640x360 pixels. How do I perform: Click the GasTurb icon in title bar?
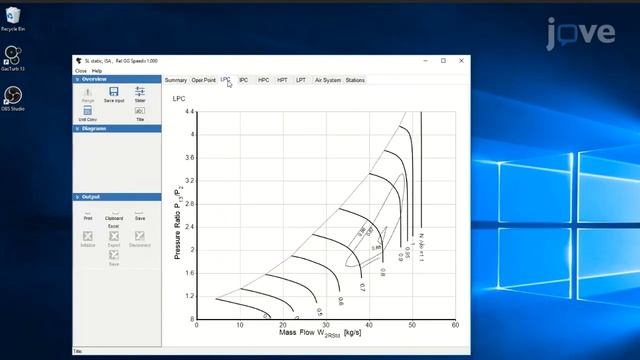[79, 61]
